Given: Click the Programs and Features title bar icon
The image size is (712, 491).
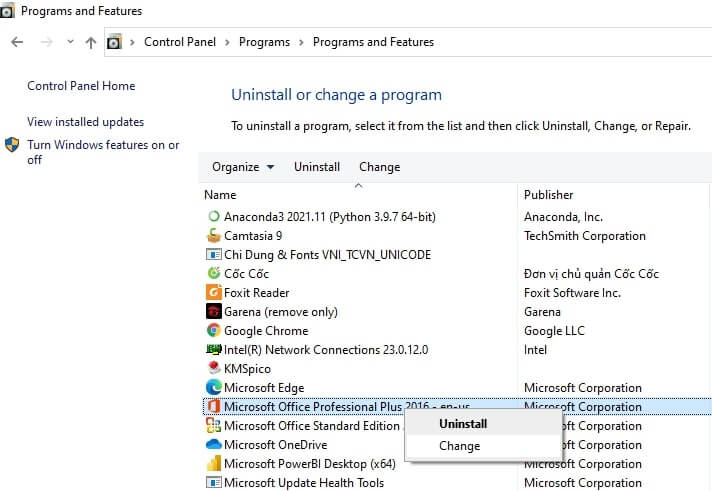Looking at the screenshot, I should [7, 11].
